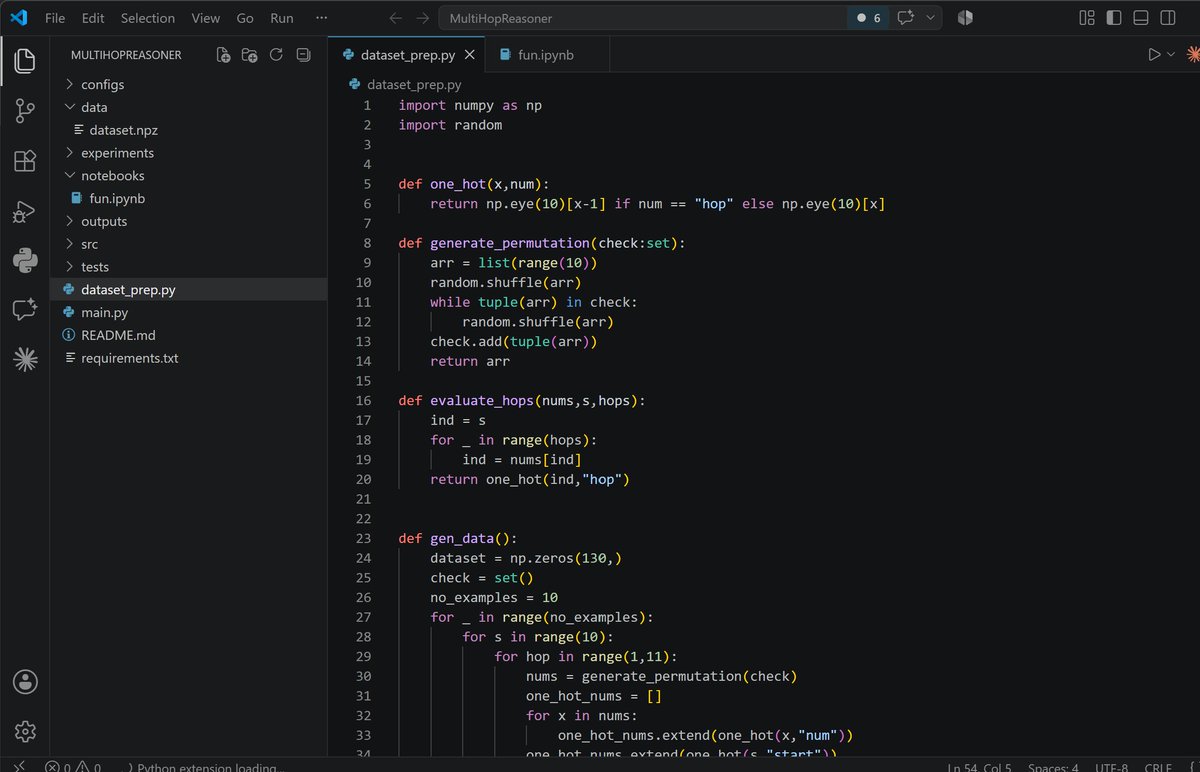
Task: Click the hexagon extension icon in title bar
Action: [x=965, y=18]
